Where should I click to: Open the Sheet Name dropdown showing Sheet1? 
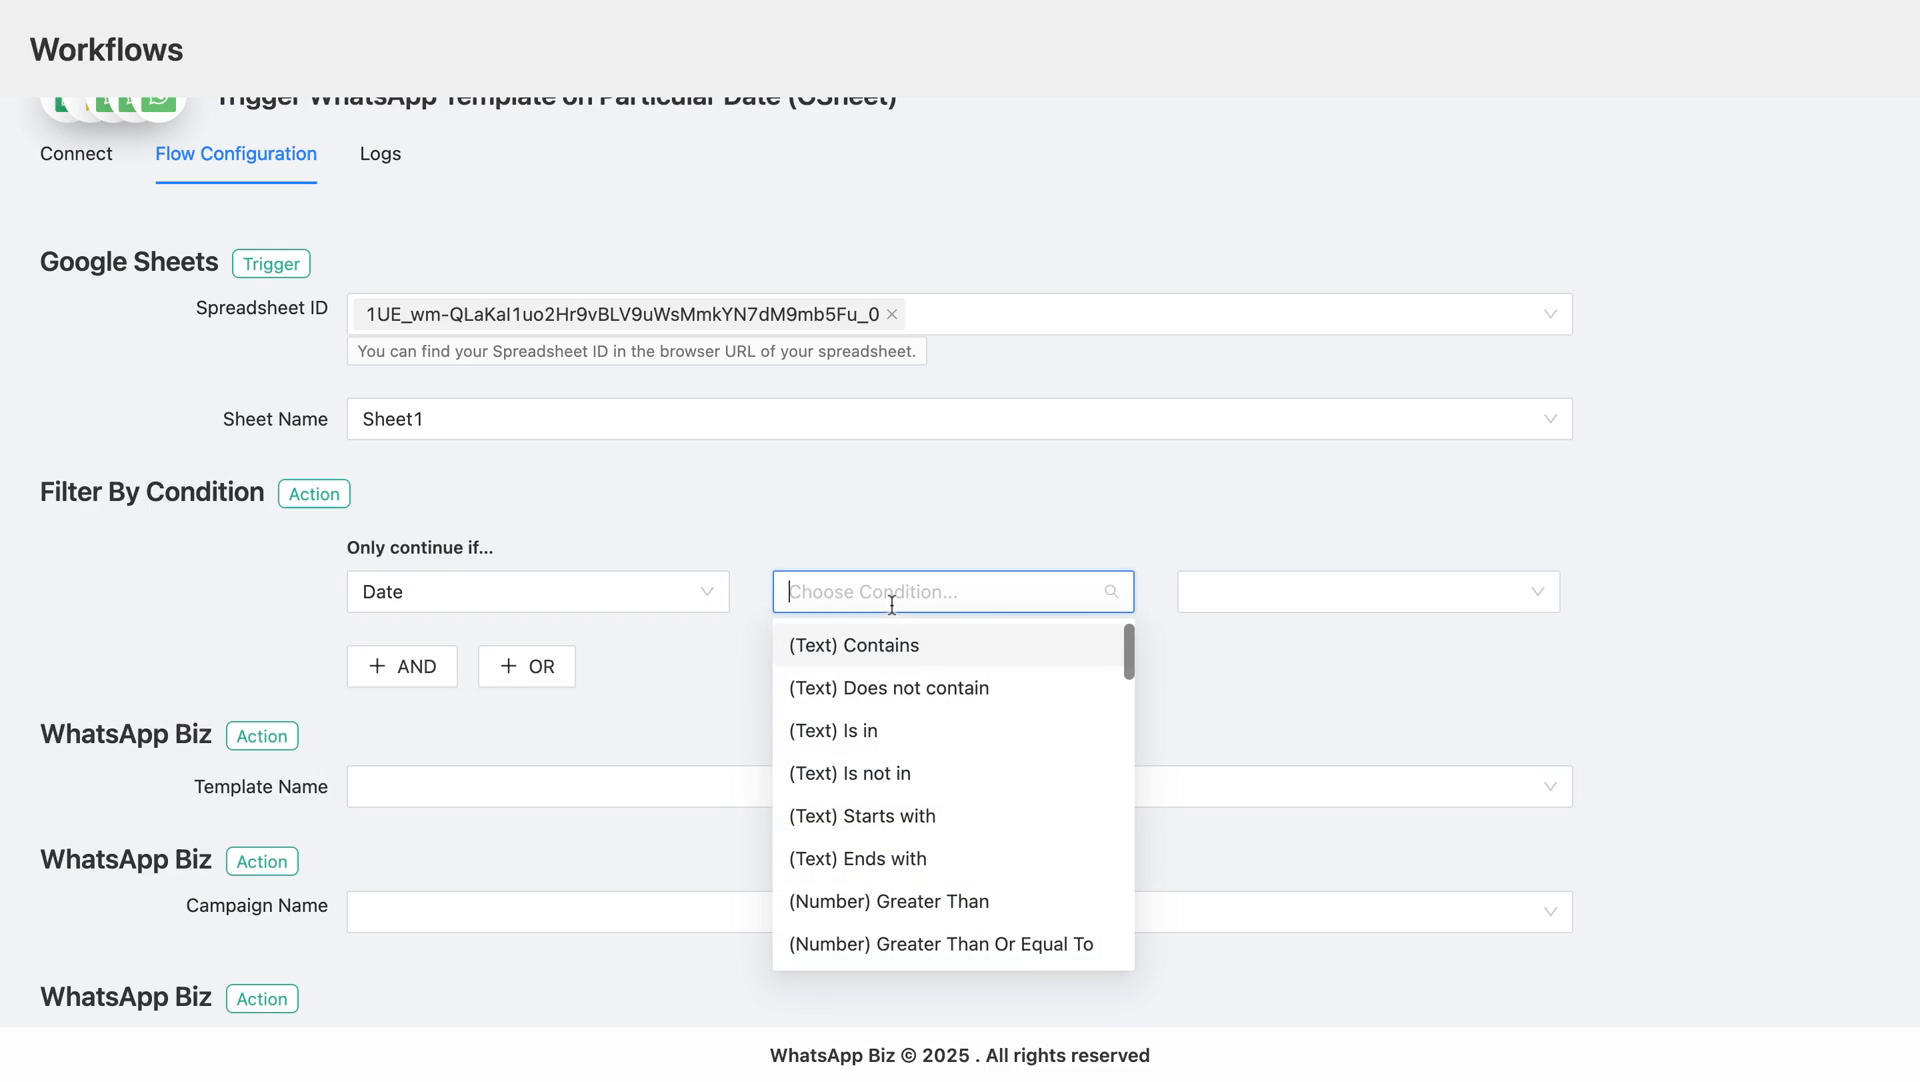(x=1551, y=419)
